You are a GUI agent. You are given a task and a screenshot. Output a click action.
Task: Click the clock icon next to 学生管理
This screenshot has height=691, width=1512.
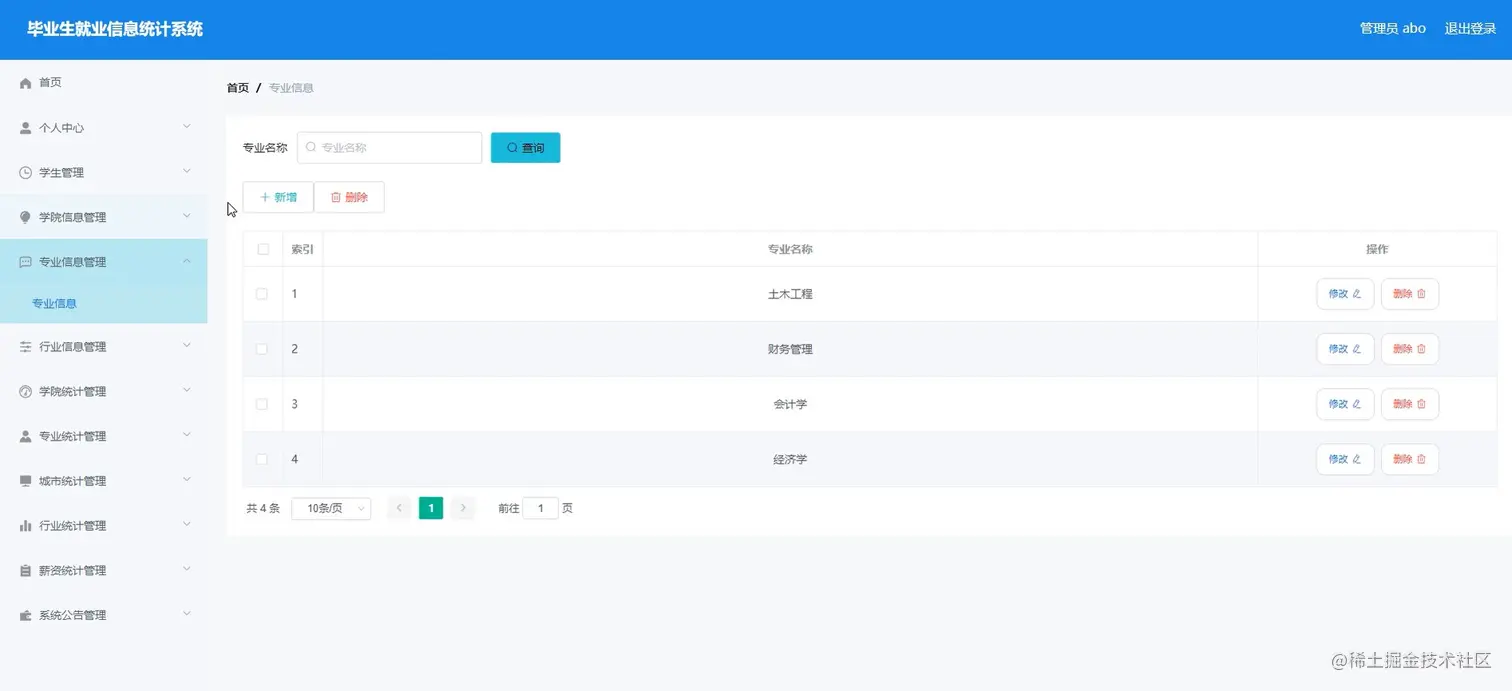click(x=26, y=173)
